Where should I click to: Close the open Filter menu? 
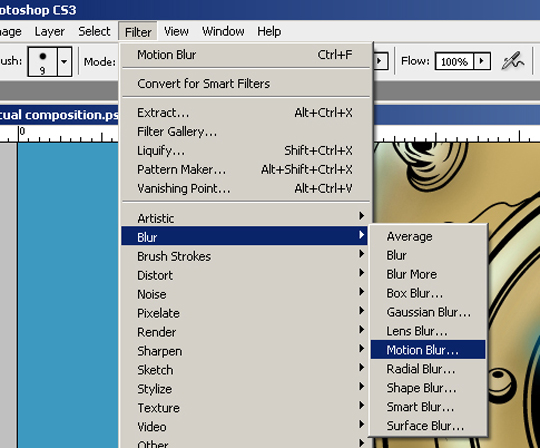click(138, 32)
